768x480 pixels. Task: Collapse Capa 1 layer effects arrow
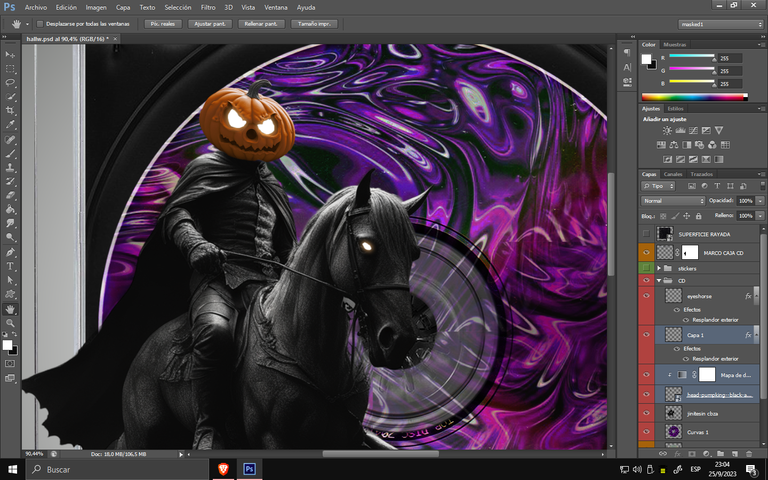(756, 335)
